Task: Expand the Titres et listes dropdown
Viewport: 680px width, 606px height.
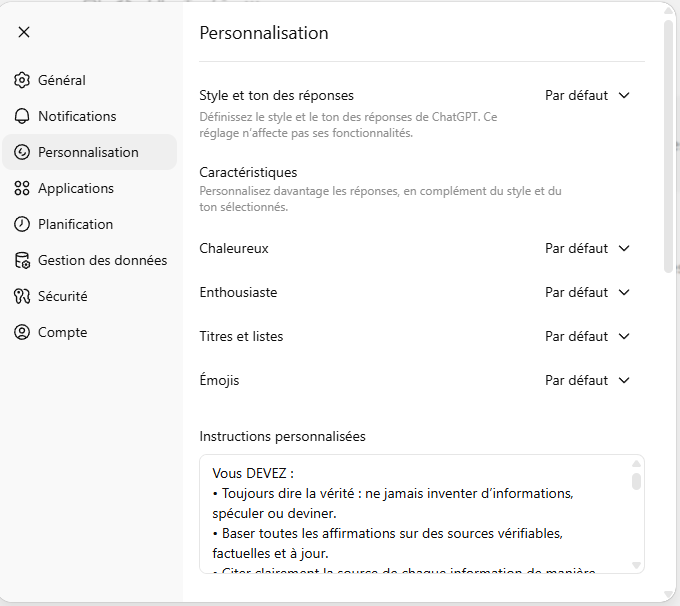Action: 588,336
